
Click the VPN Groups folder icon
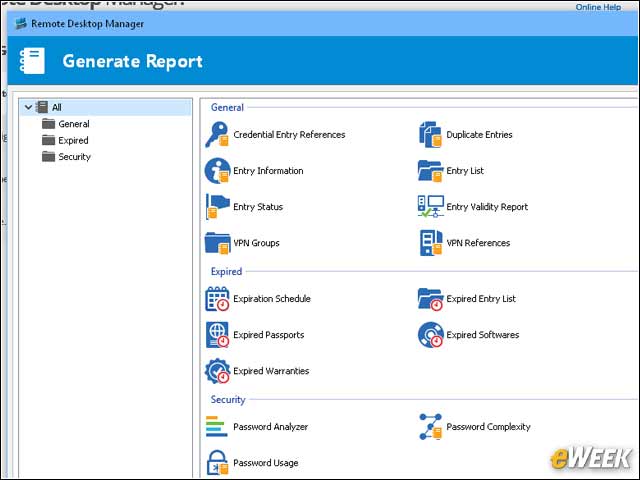[x=218, y=243]
